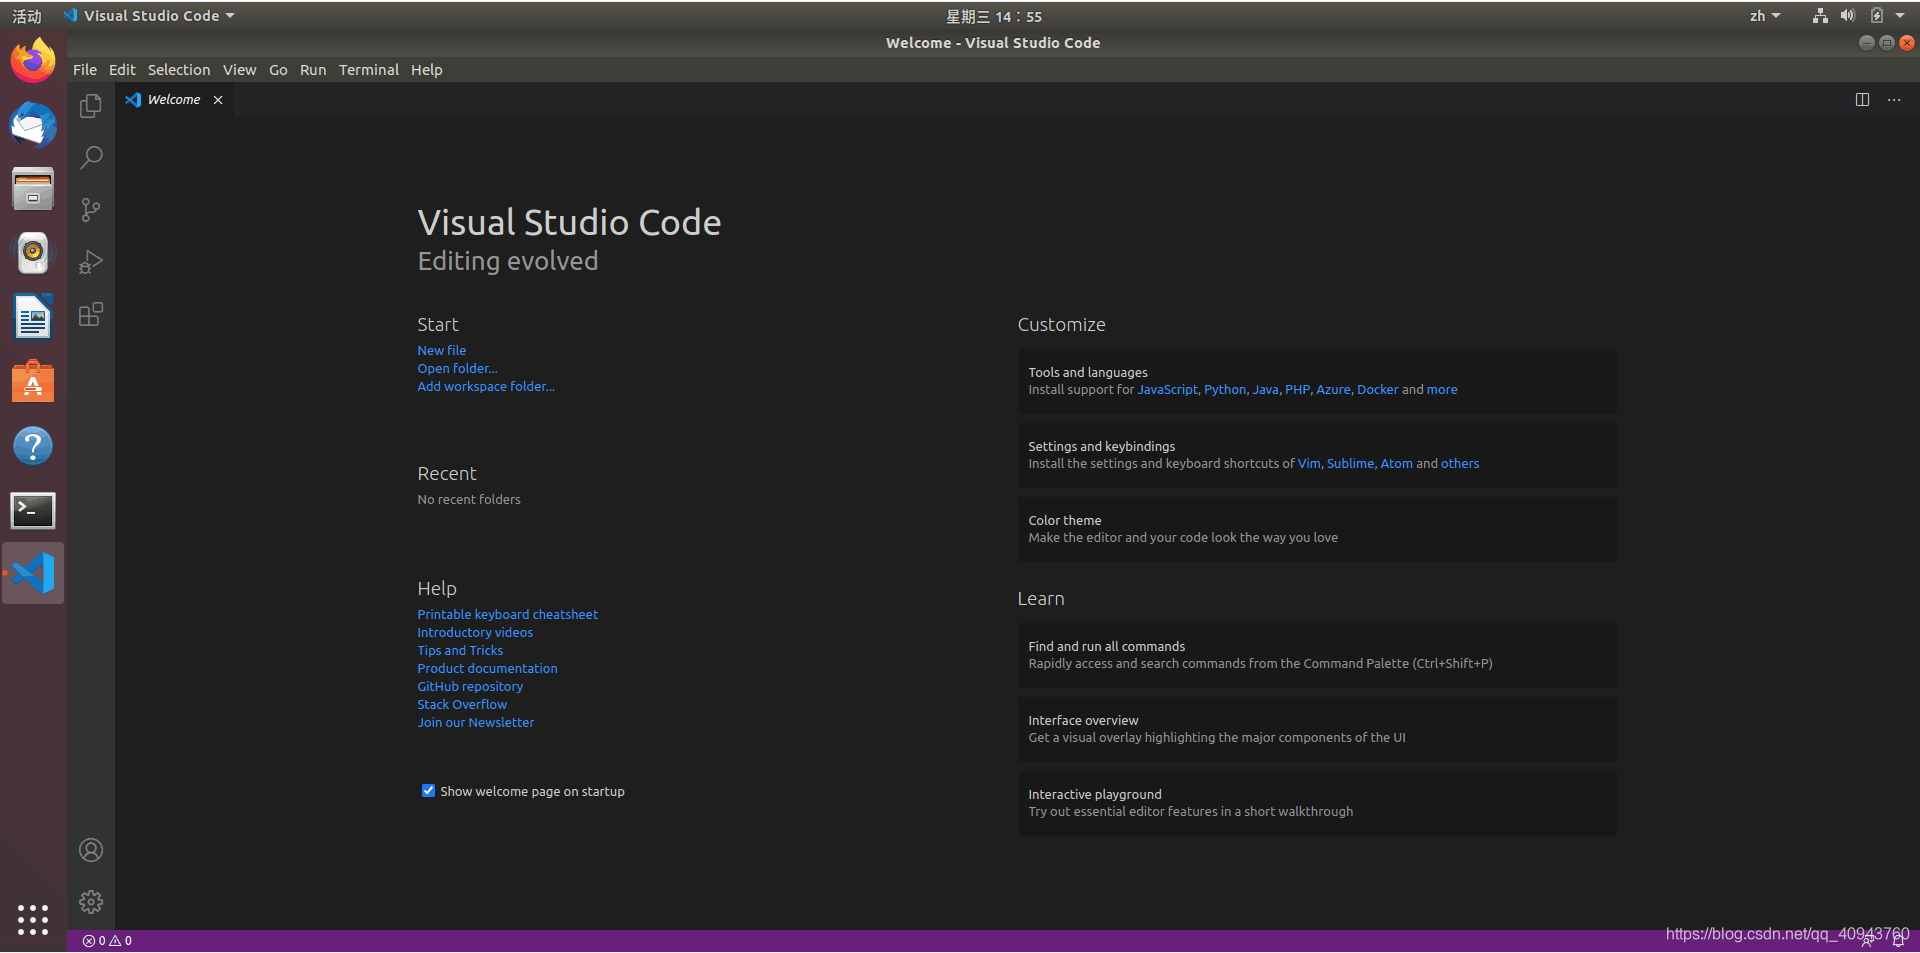Install Atom keybindings link

tap(1396, 464)
